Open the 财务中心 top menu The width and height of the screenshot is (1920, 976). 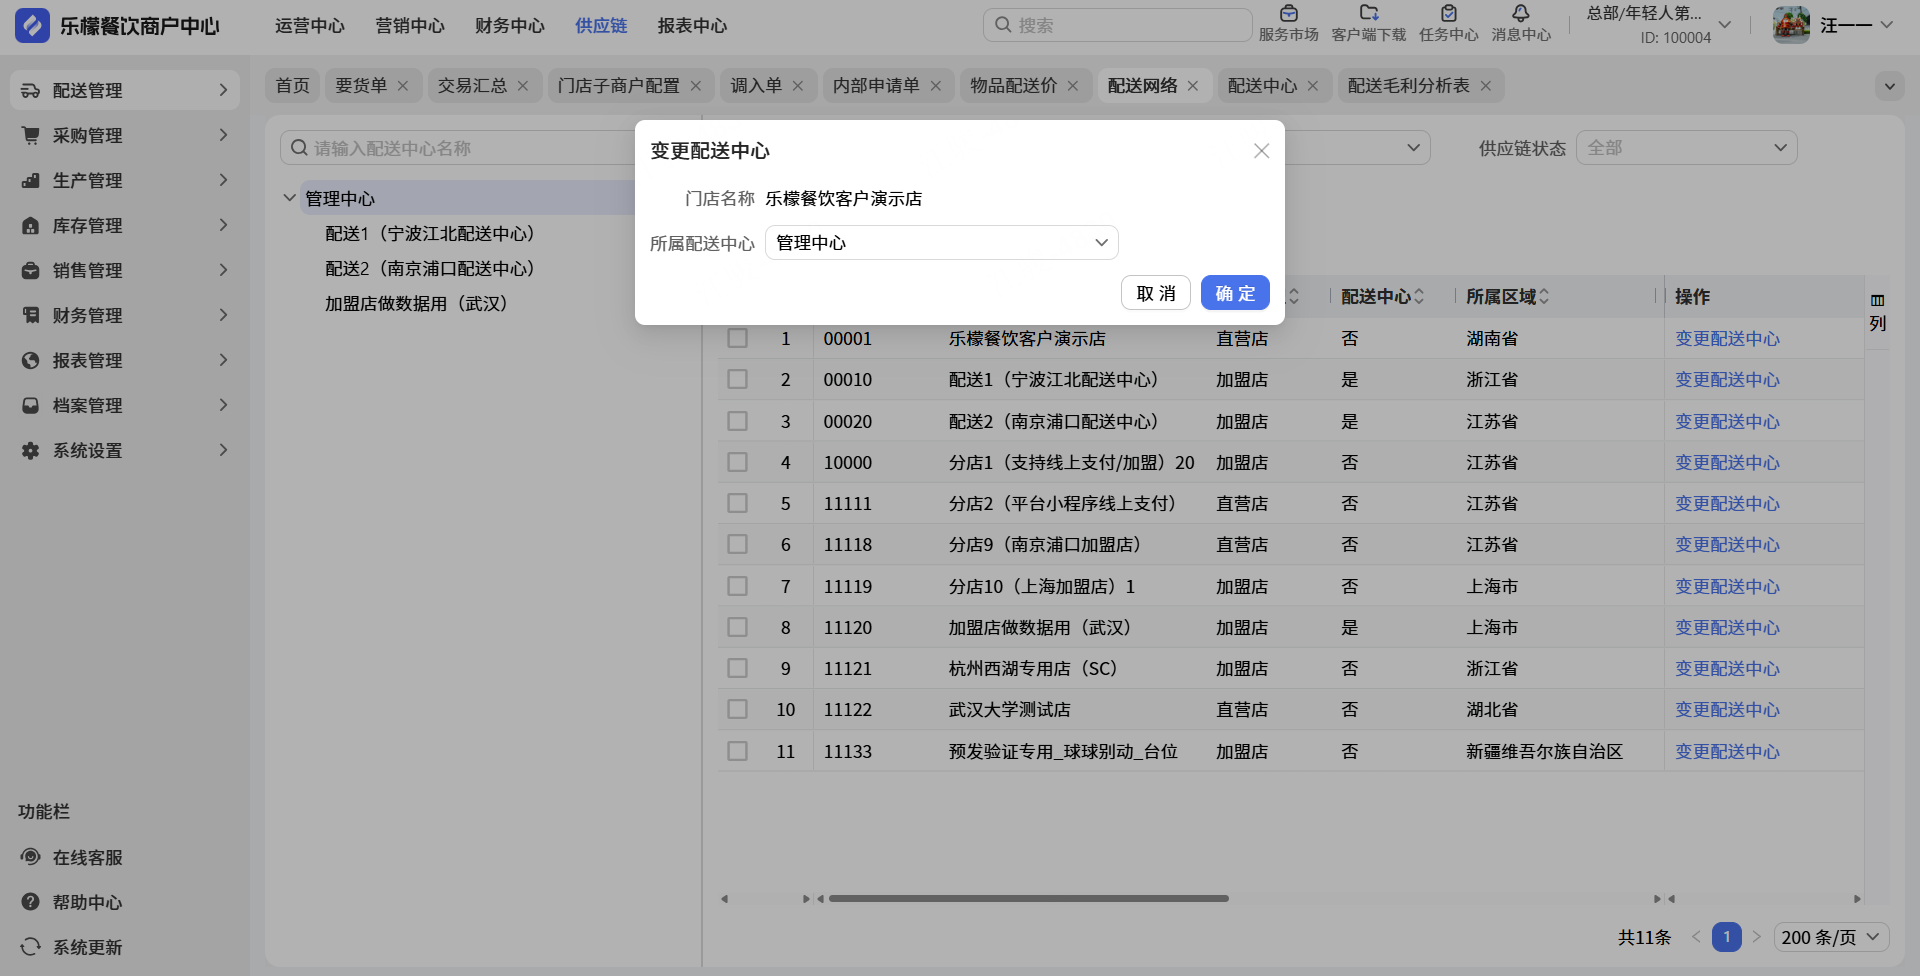pos(509,26)
